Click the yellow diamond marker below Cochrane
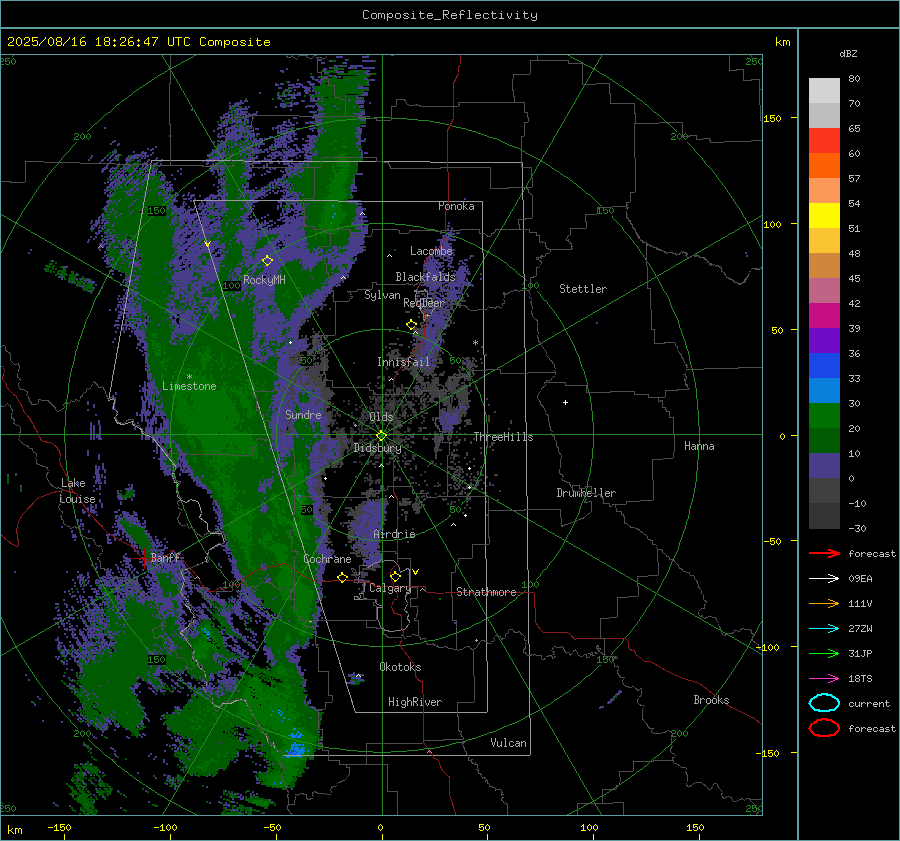 tap(342, 577)
